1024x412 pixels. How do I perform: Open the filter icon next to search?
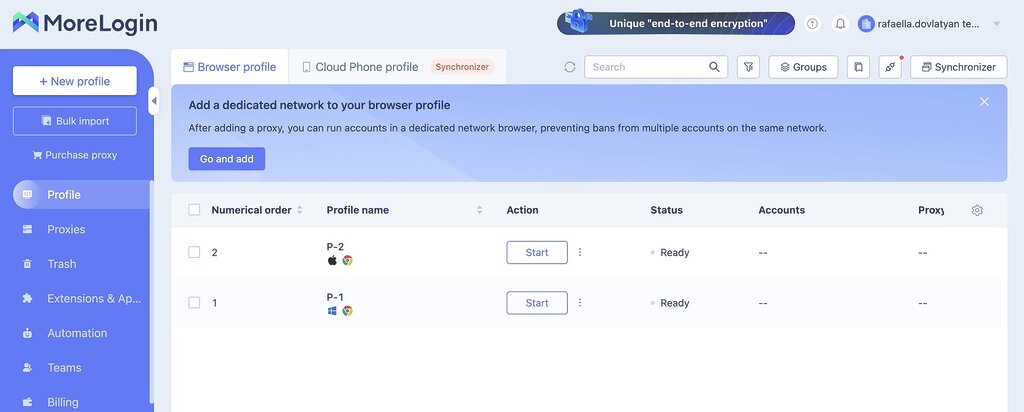[x=748, y=67]
